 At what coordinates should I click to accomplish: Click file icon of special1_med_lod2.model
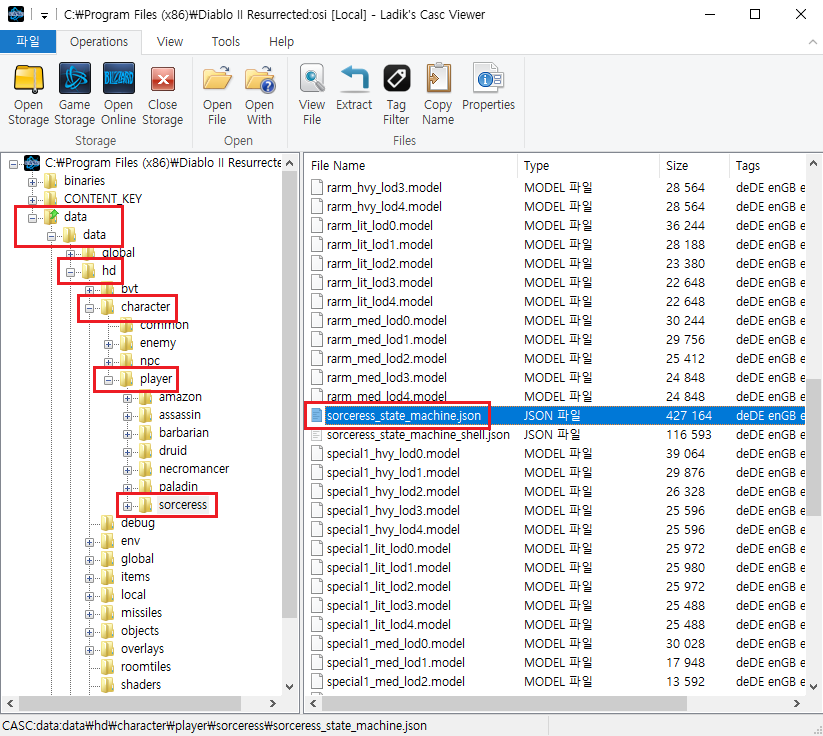(316, 681)
